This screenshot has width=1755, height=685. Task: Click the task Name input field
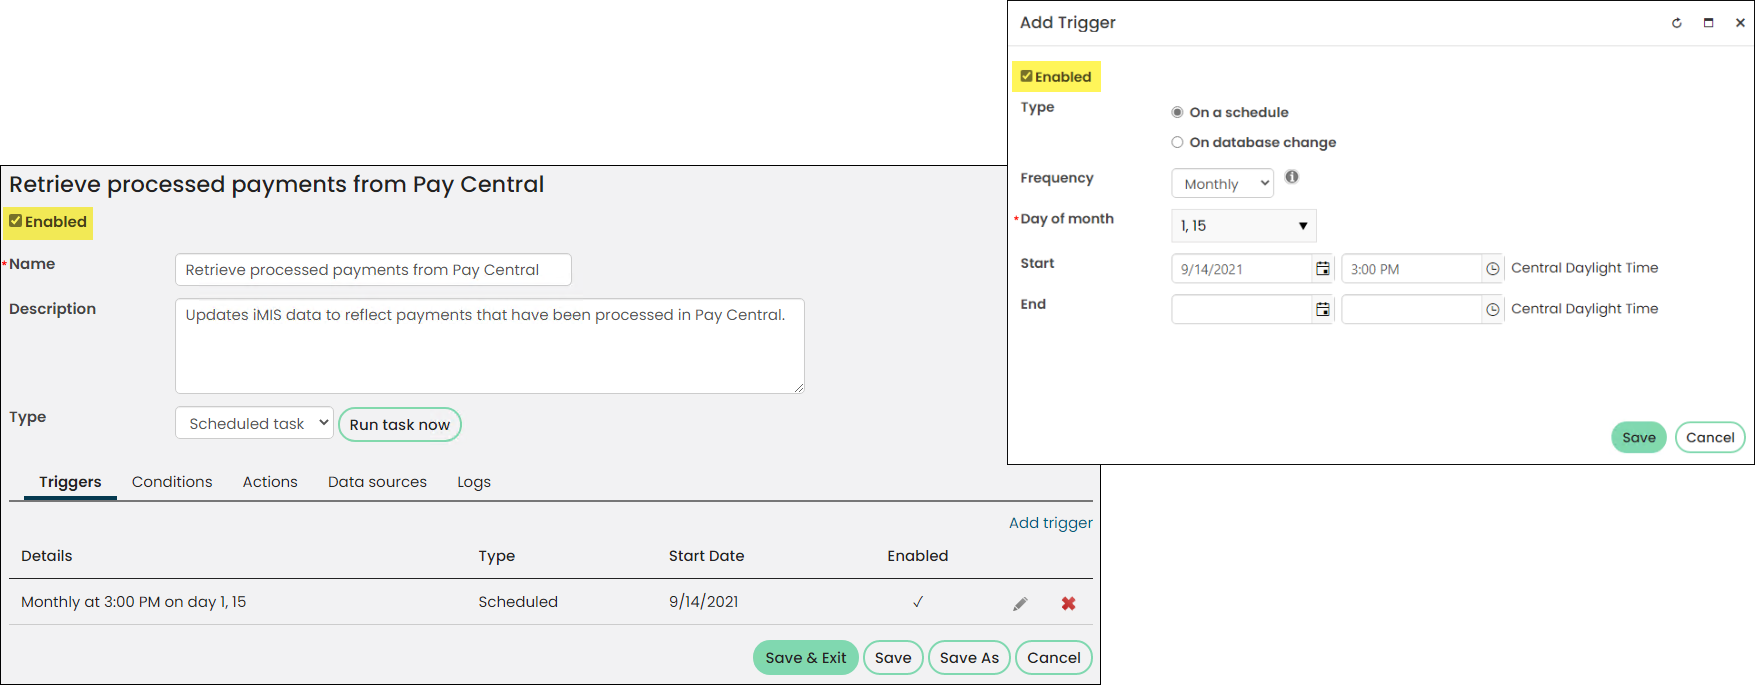pos(373,270)
